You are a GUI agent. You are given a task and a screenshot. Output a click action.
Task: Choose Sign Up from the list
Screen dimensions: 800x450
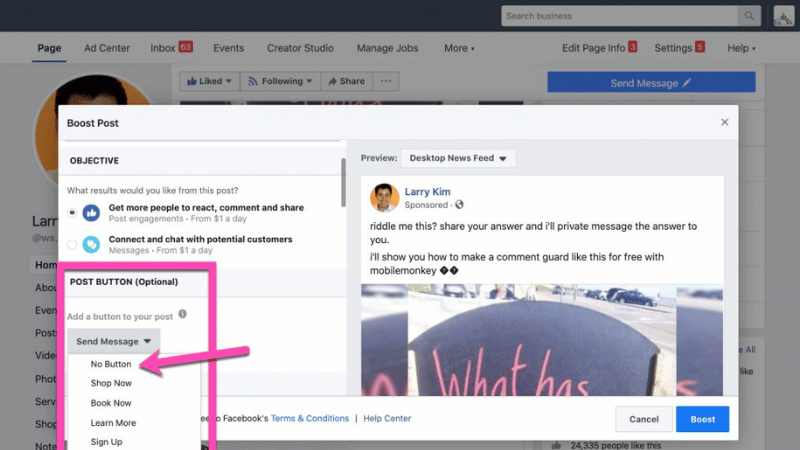(x=106, y=442)
